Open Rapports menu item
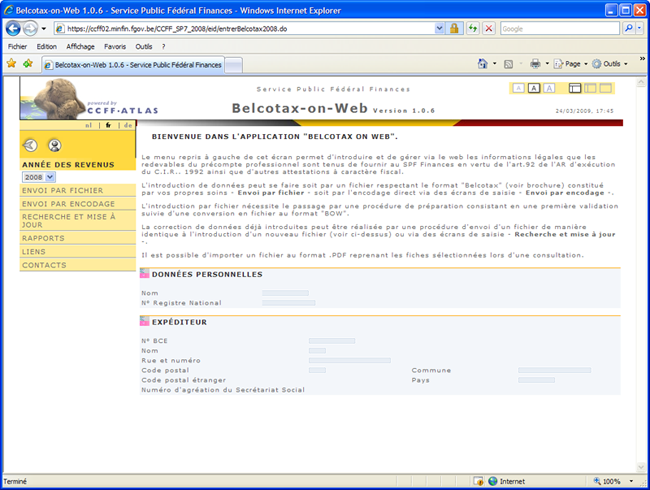Screen dimensions: 650x490 click(x=78, y=238)
